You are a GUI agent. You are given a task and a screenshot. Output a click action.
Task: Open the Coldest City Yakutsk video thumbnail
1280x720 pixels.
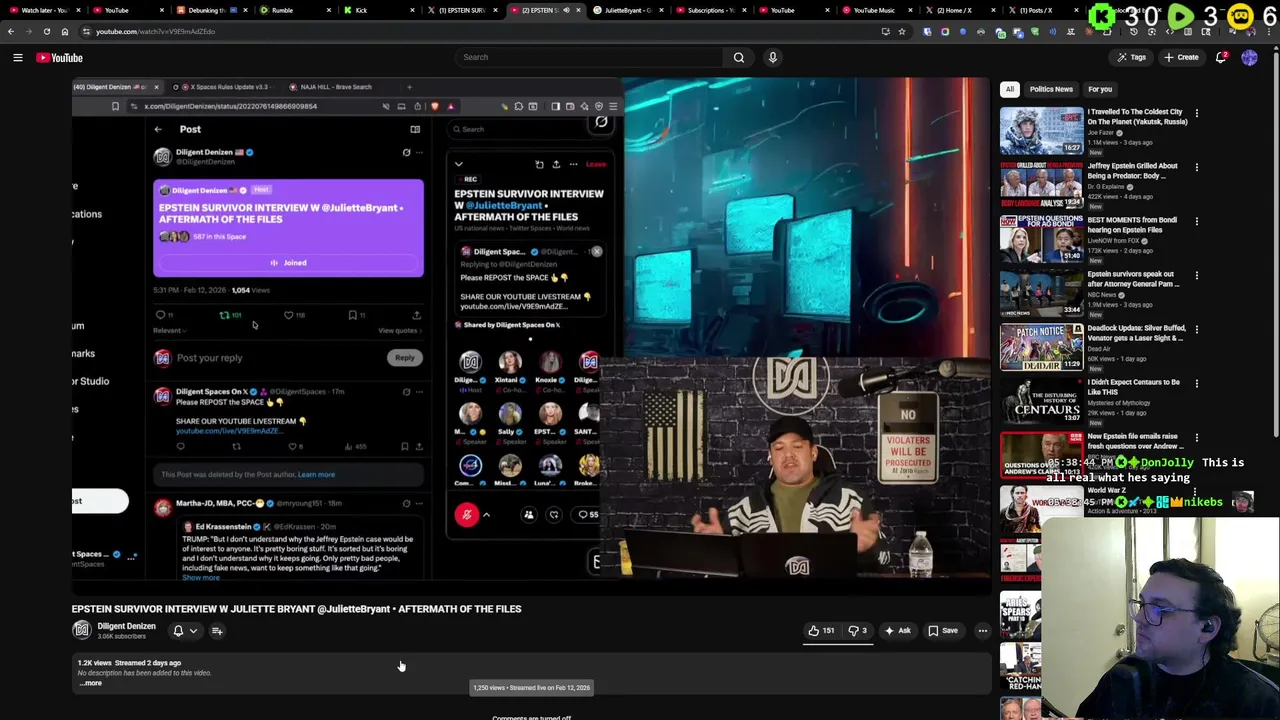pos(1041,130)
